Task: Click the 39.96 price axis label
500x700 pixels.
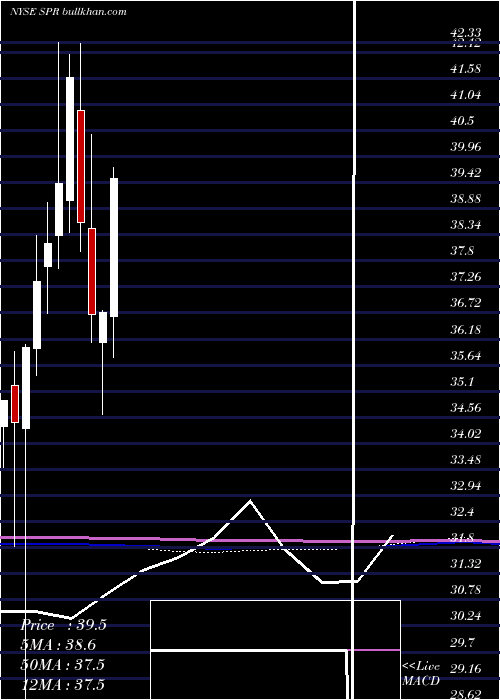Action: (466, 147)
